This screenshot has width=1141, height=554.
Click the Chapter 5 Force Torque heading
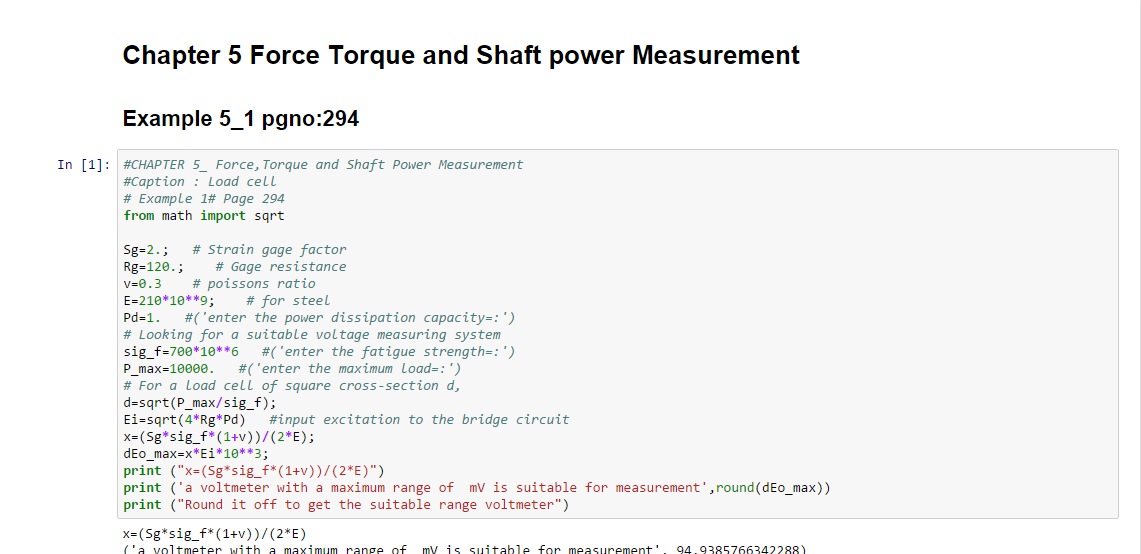pos(461,55)
